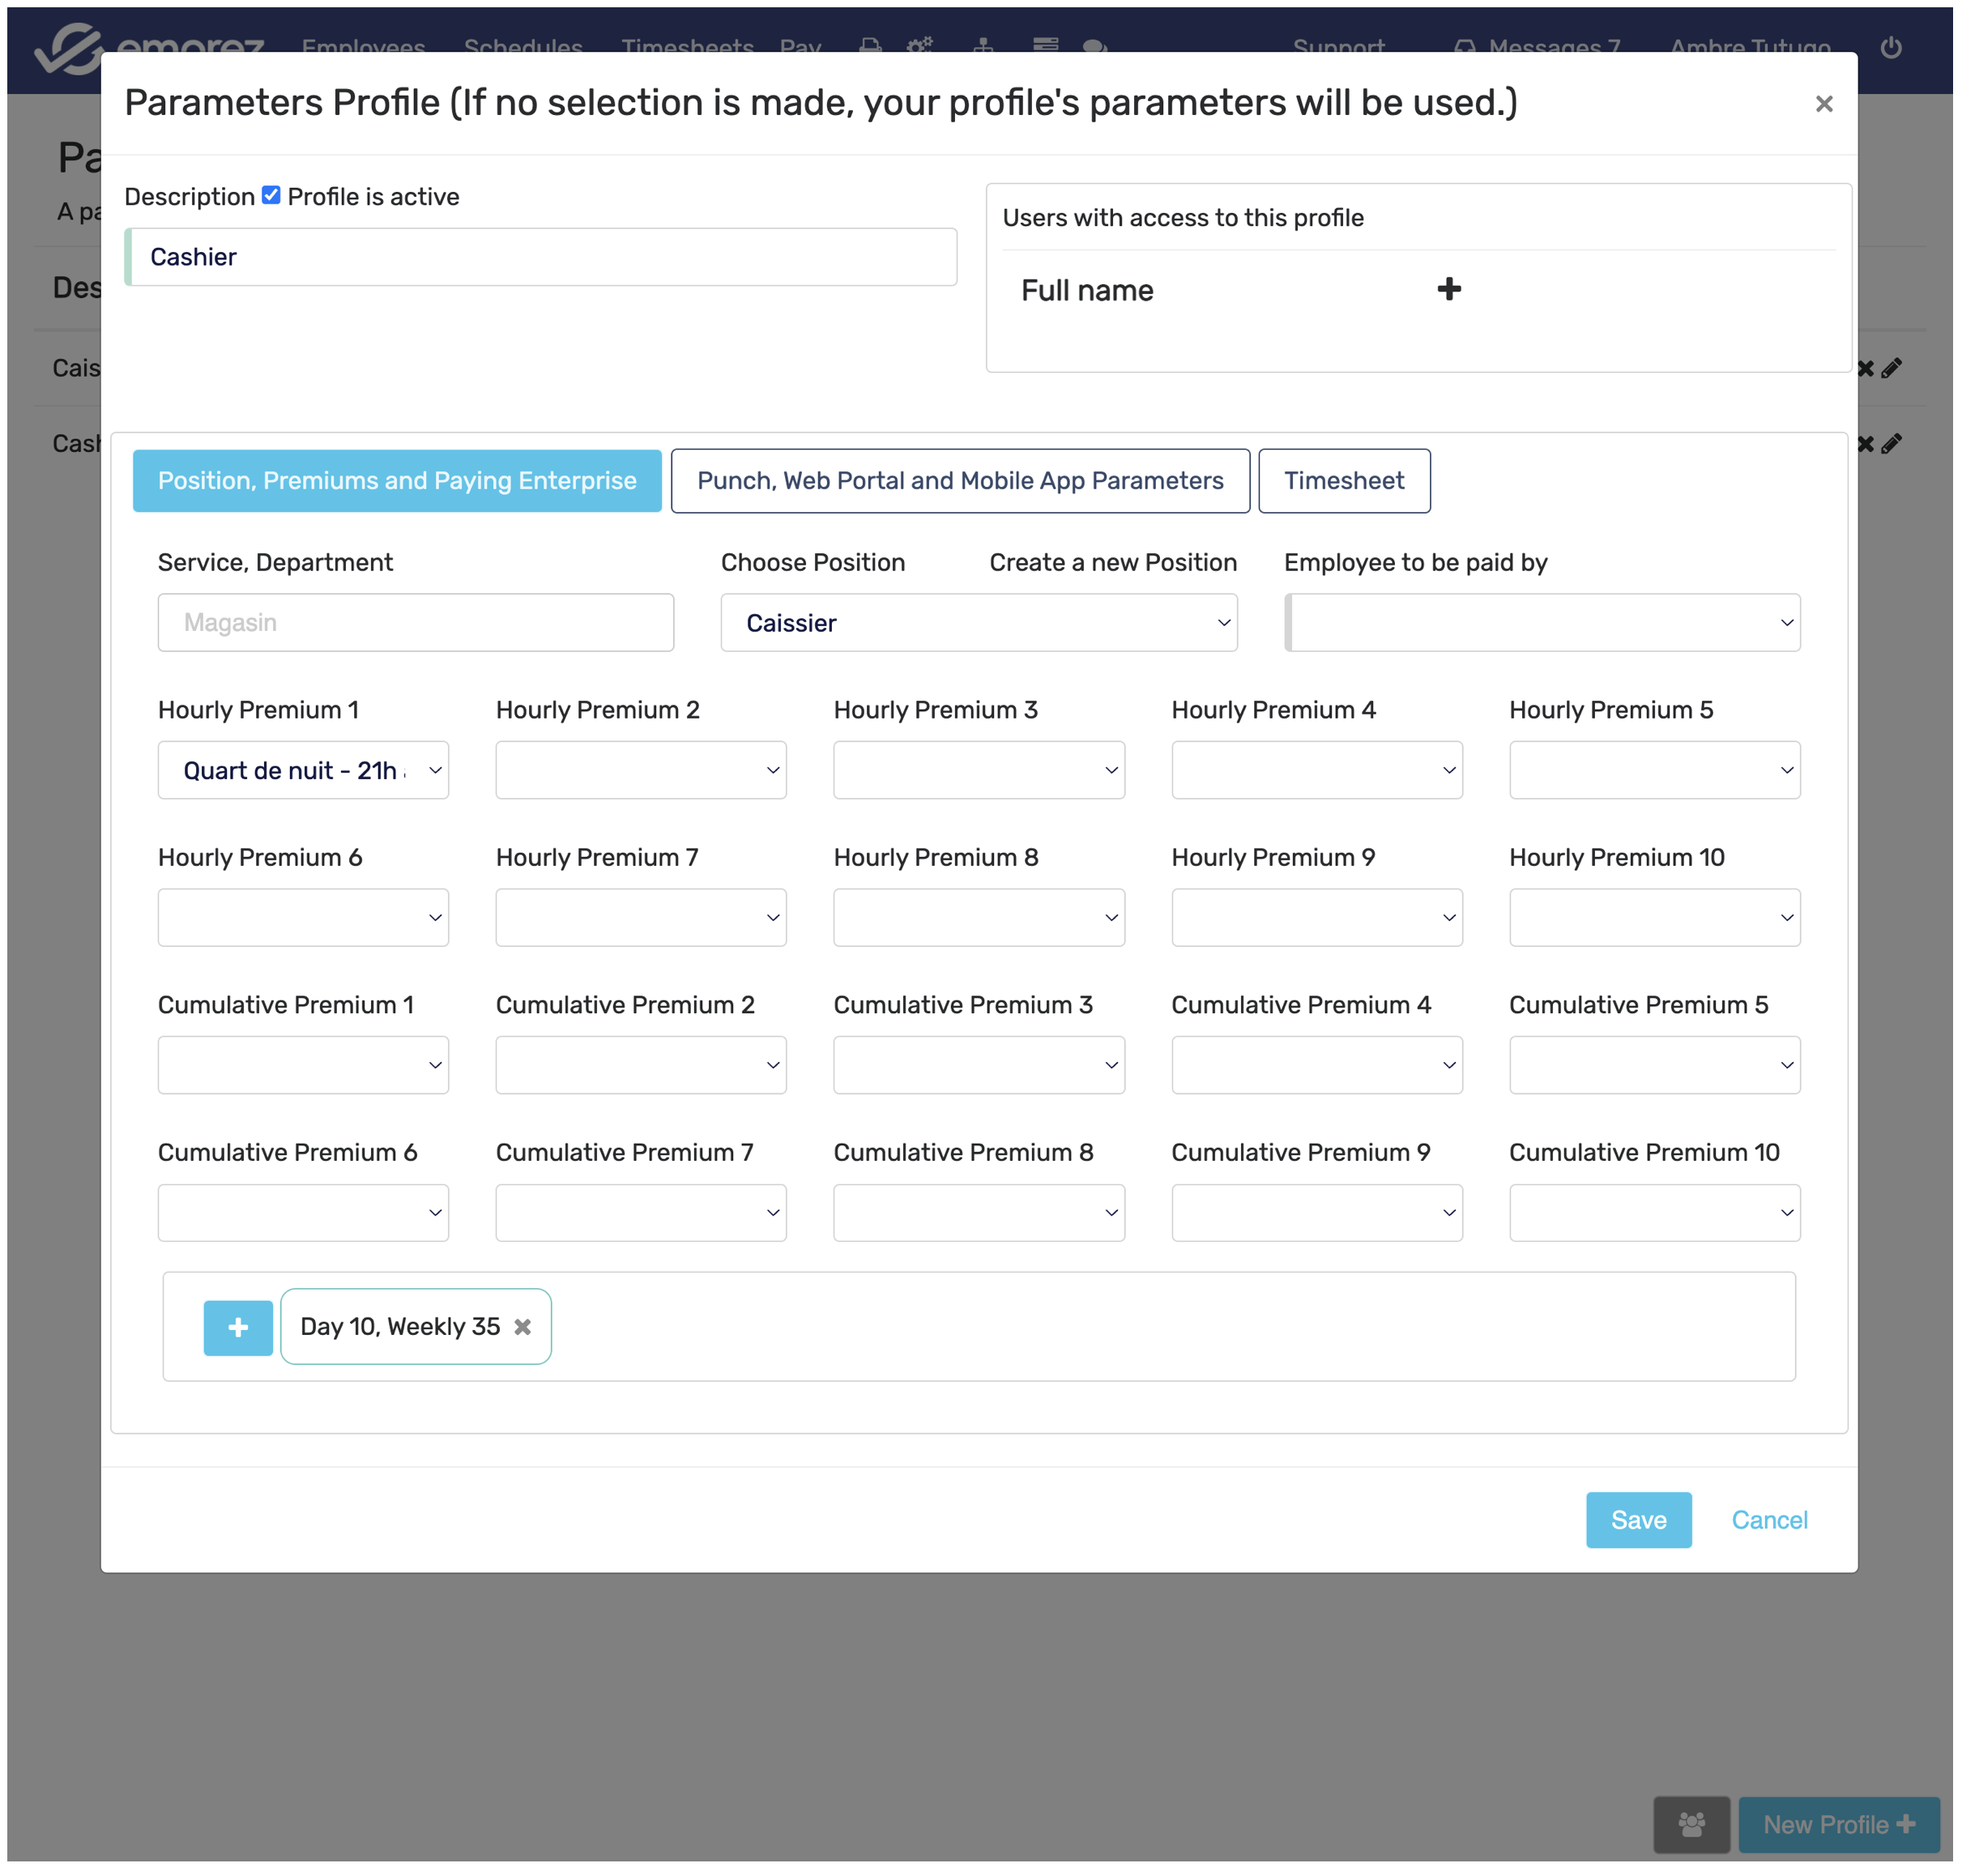Expand the Employee to be paid by dropdown
1962x1876 pixels.
(x=1542, y=623)
